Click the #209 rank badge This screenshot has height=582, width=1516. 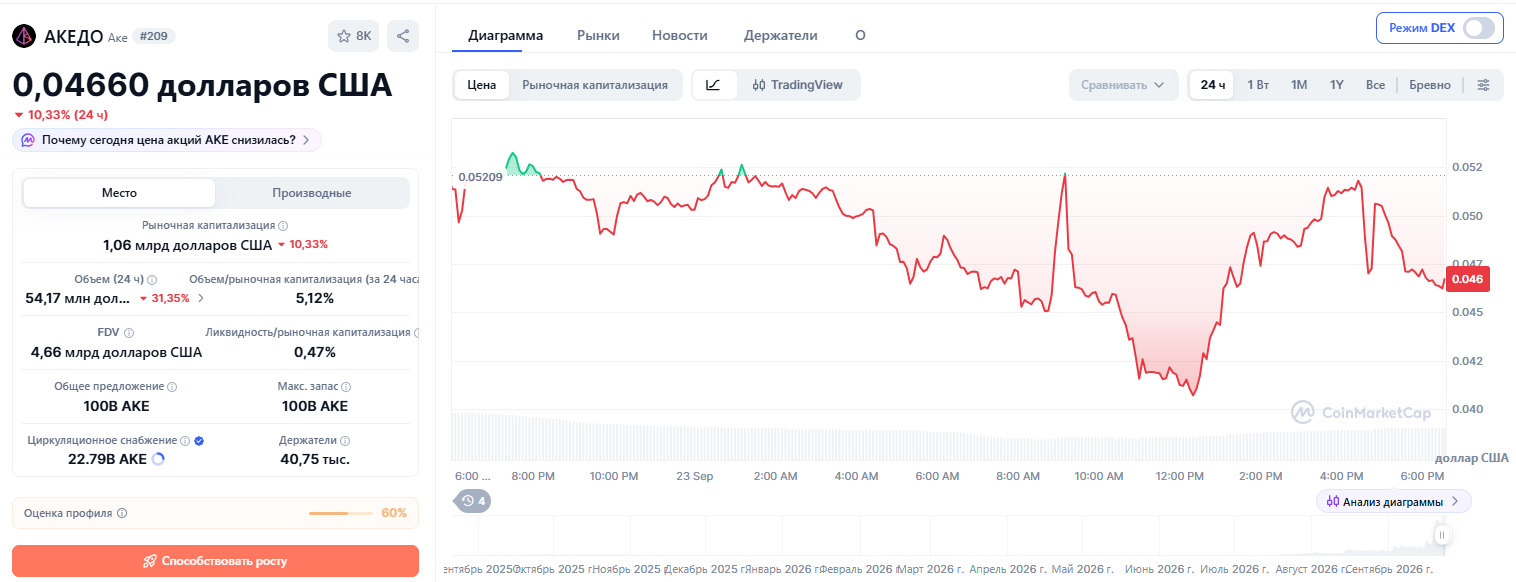pyautogui.click(x=154, y=36)
